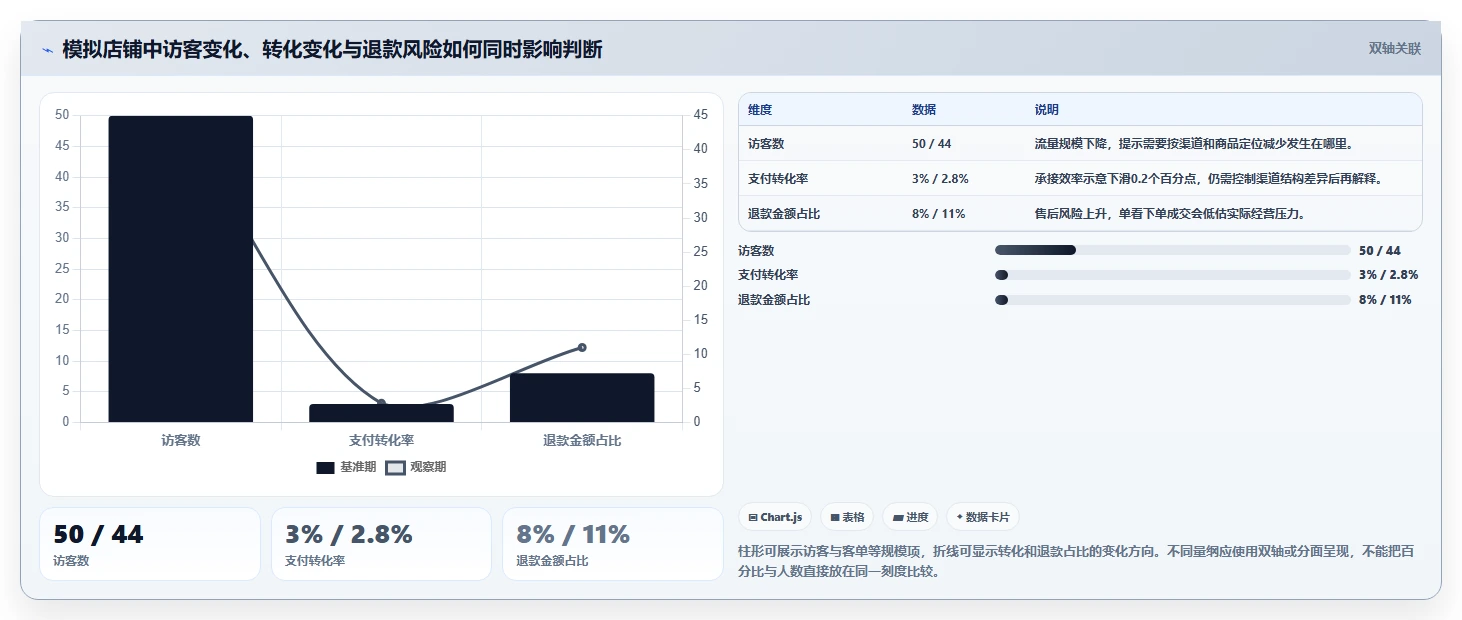Select the 进度 chip

[910, 517]
